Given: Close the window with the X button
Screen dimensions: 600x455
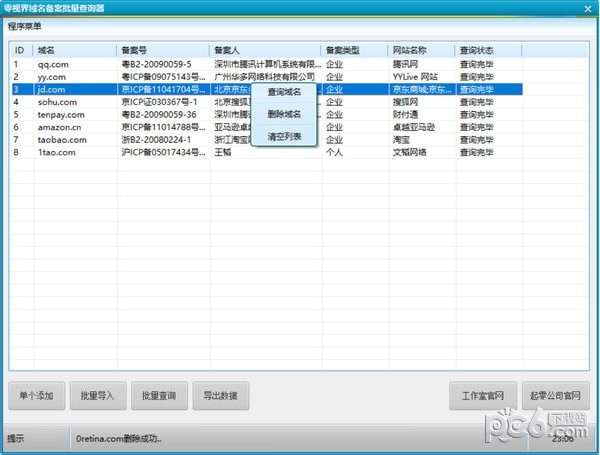Looking at the screenshot, I should (588, 8).
